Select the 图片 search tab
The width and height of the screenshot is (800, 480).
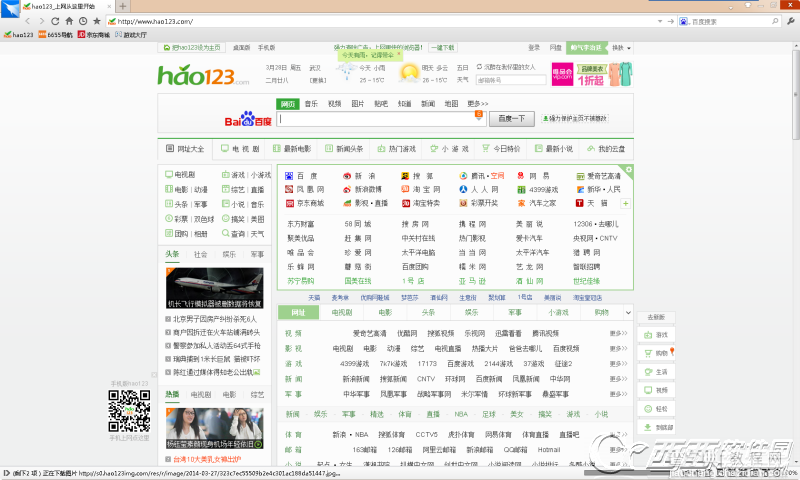pyautogui.click(x=358, y=104)
